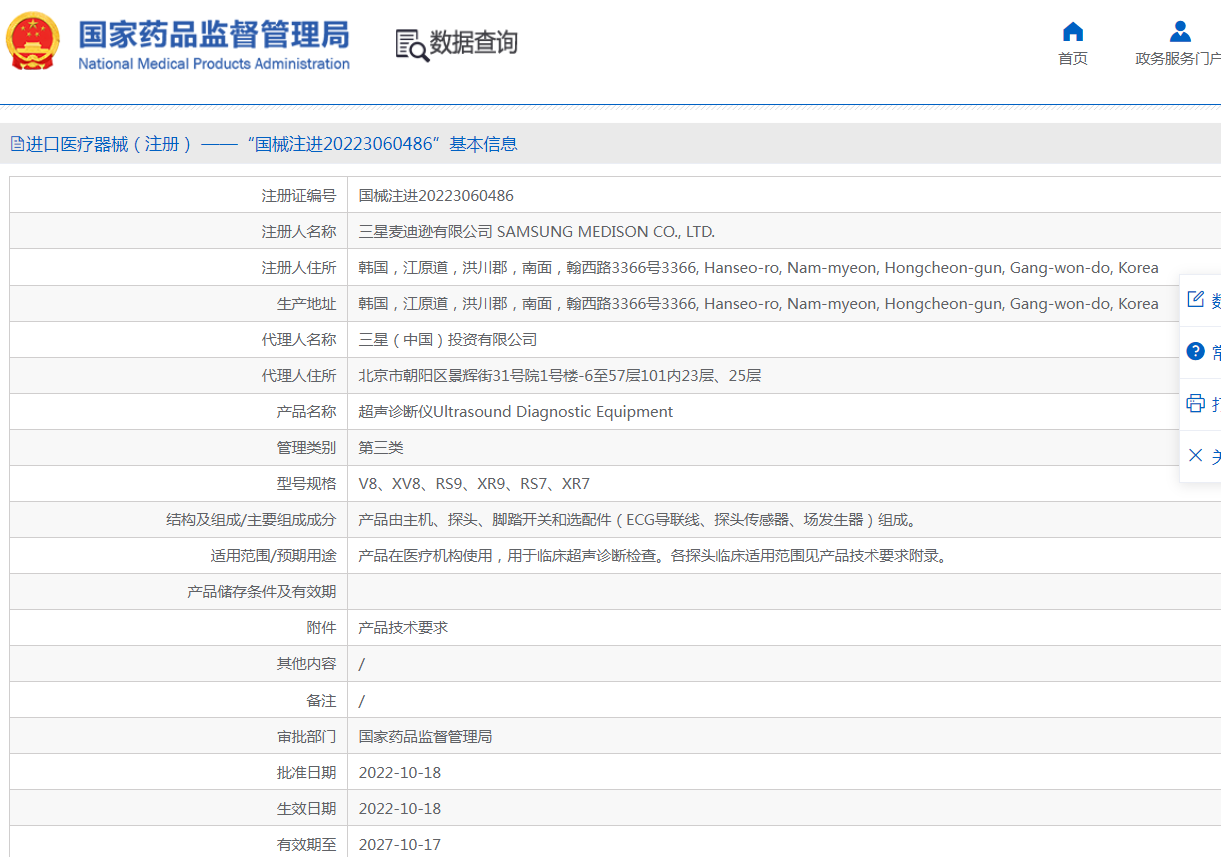Click the 生效日期 label

pos(307,809)
